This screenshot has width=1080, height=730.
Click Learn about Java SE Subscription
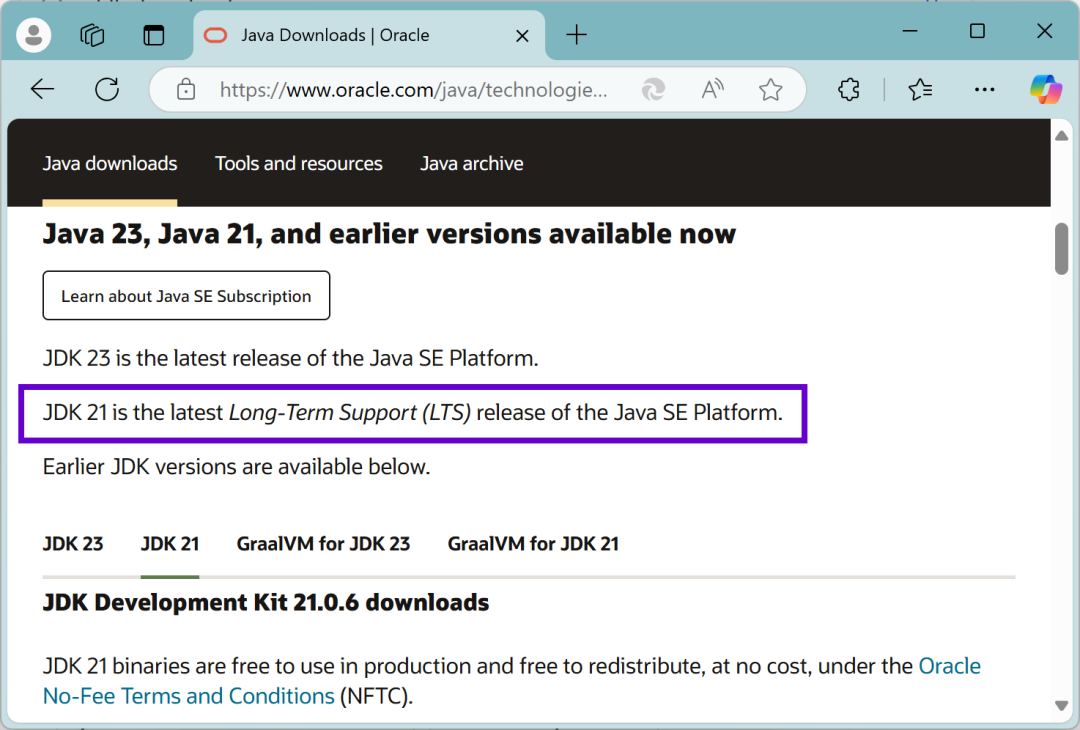(x=186, y=296)
